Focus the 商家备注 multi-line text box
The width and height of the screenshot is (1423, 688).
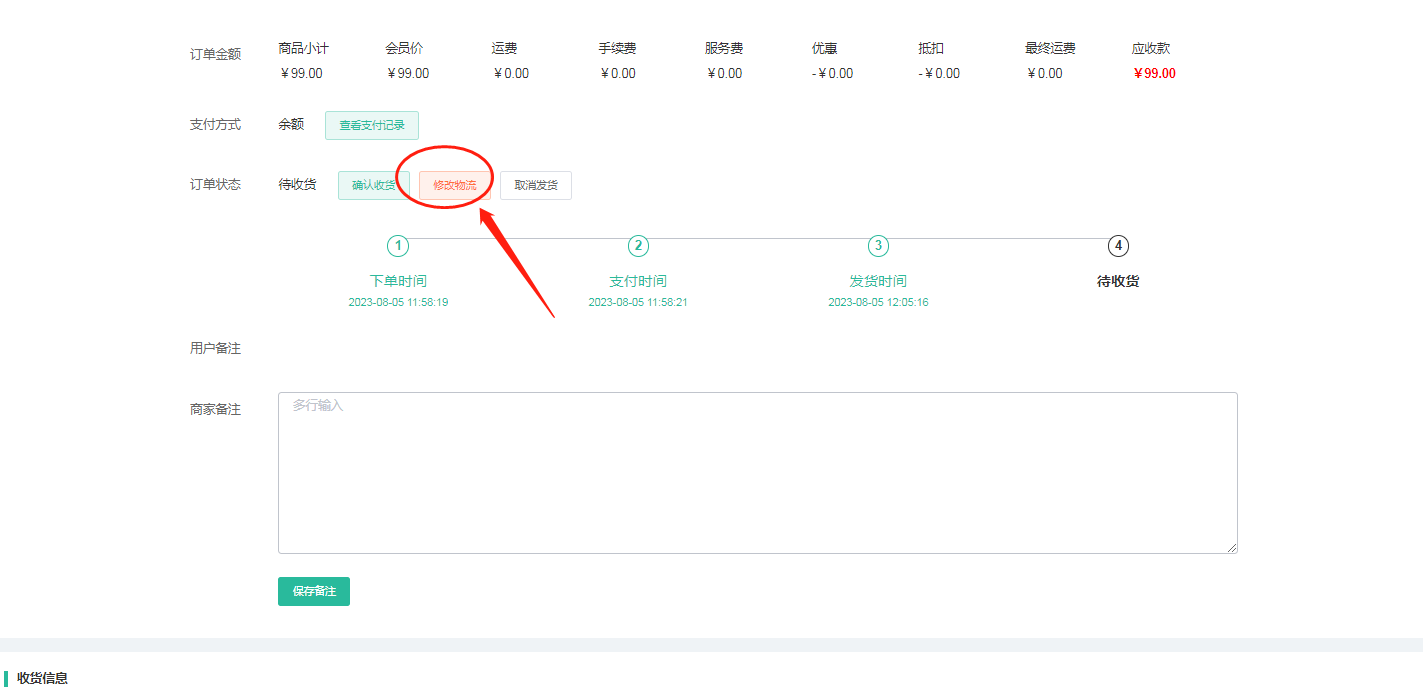click(x=757, y=472)
